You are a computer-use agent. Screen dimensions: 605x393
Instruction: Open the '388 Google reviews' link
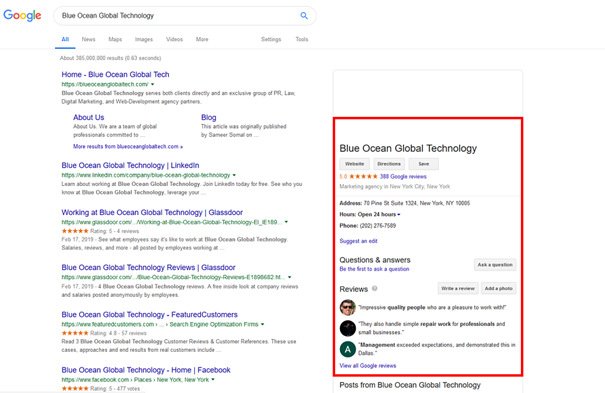(403, 176)
